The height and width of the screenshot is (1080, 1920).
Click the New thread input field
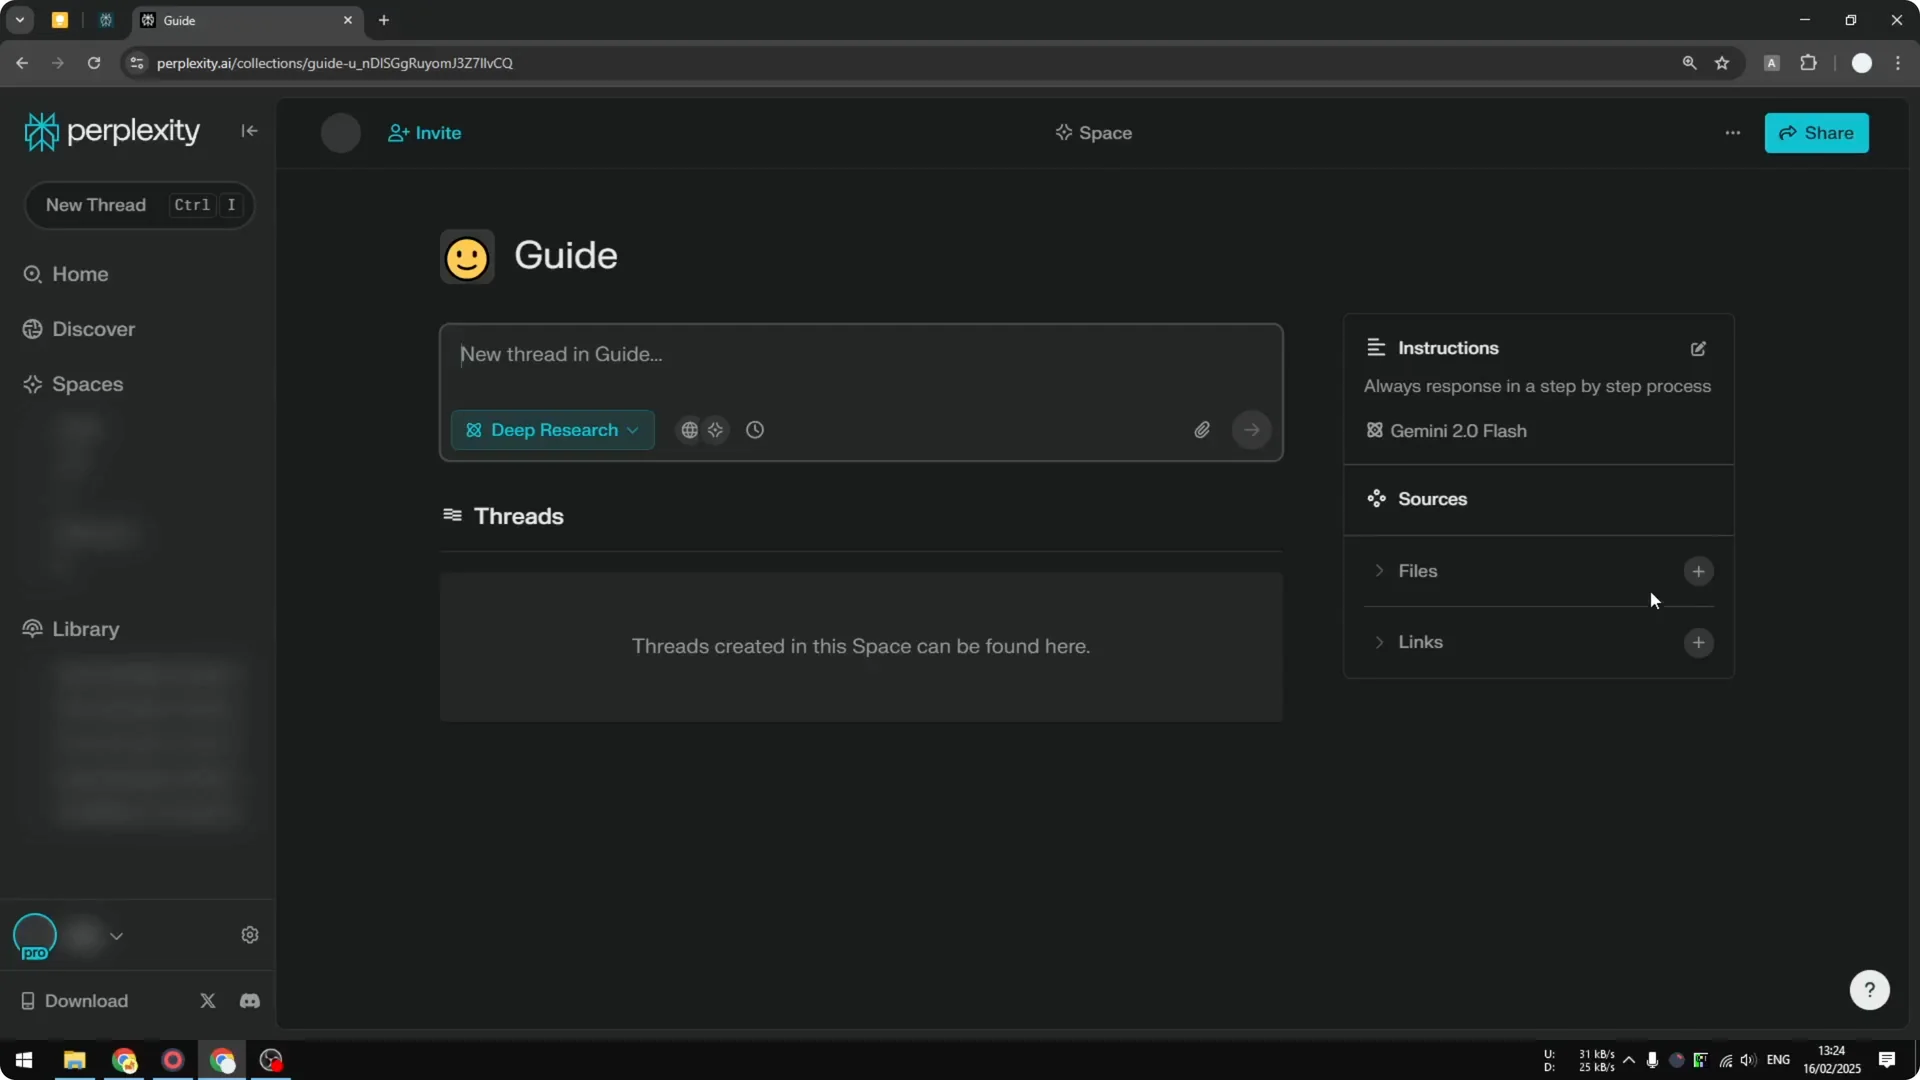(860, 355)
